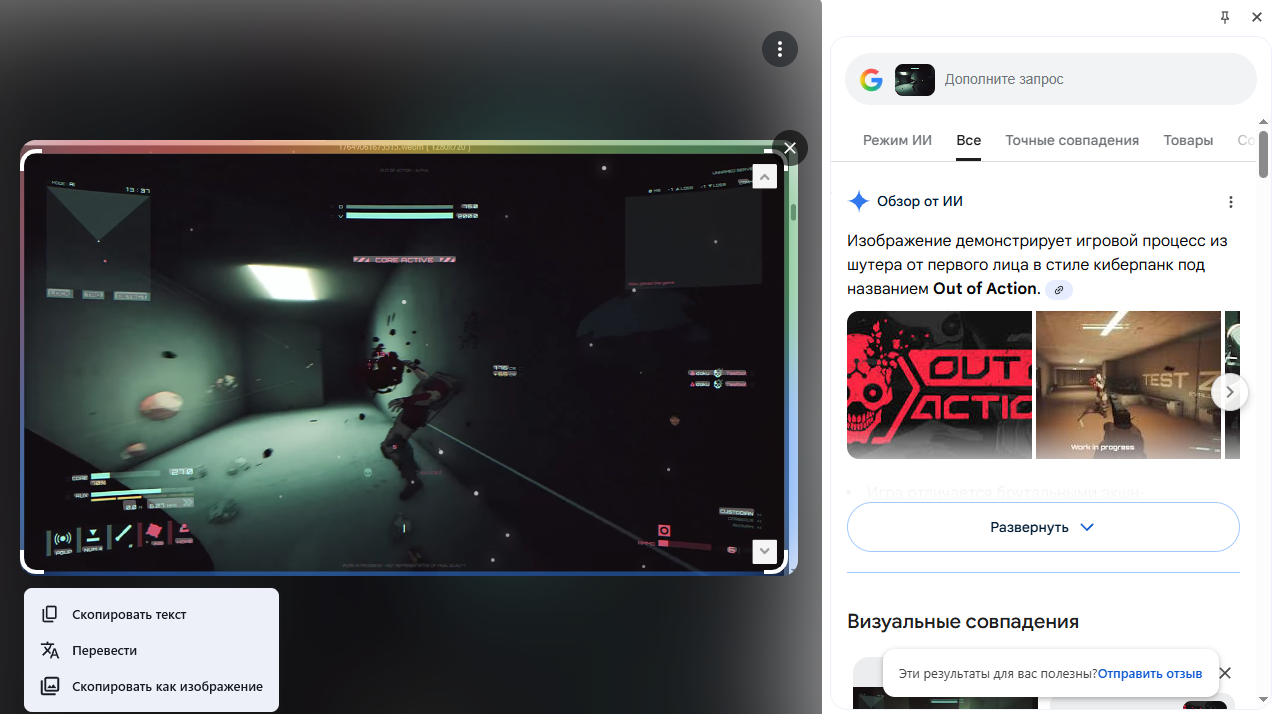The height and width of the screenshot is (714, 1276).
Task: Click the Google logo in search box
Action: point(871,80)
